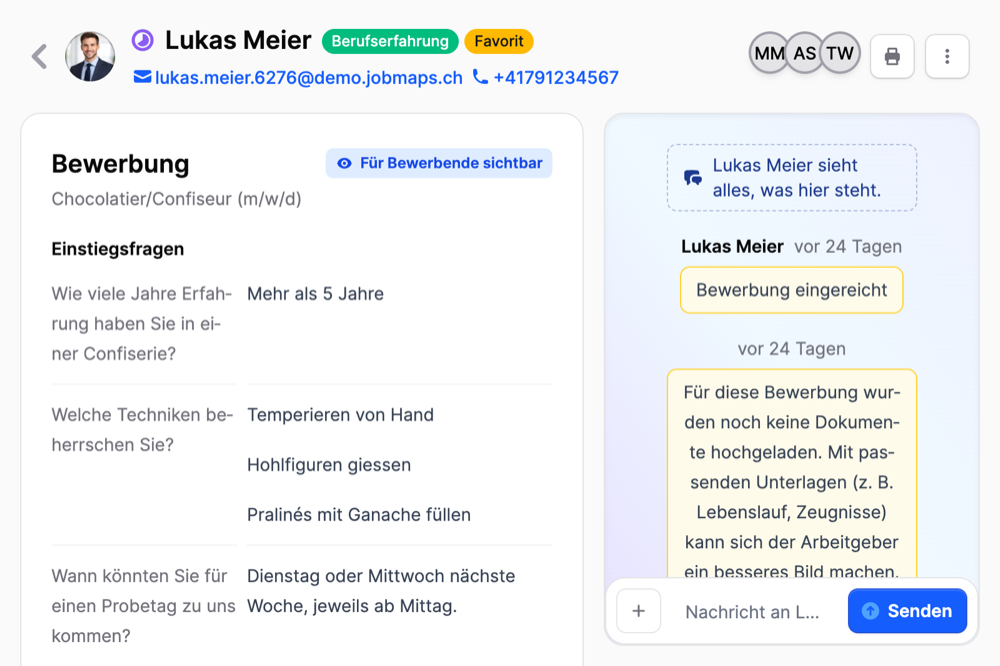Select the TW user avatar
This screenshot has width=1000, height=666.
pos(840,53)
